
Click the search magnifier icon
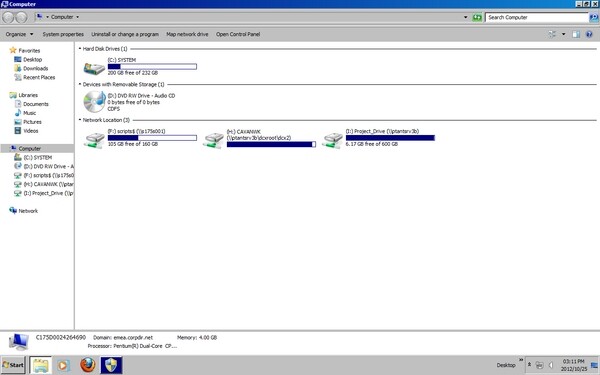point(593,17)
